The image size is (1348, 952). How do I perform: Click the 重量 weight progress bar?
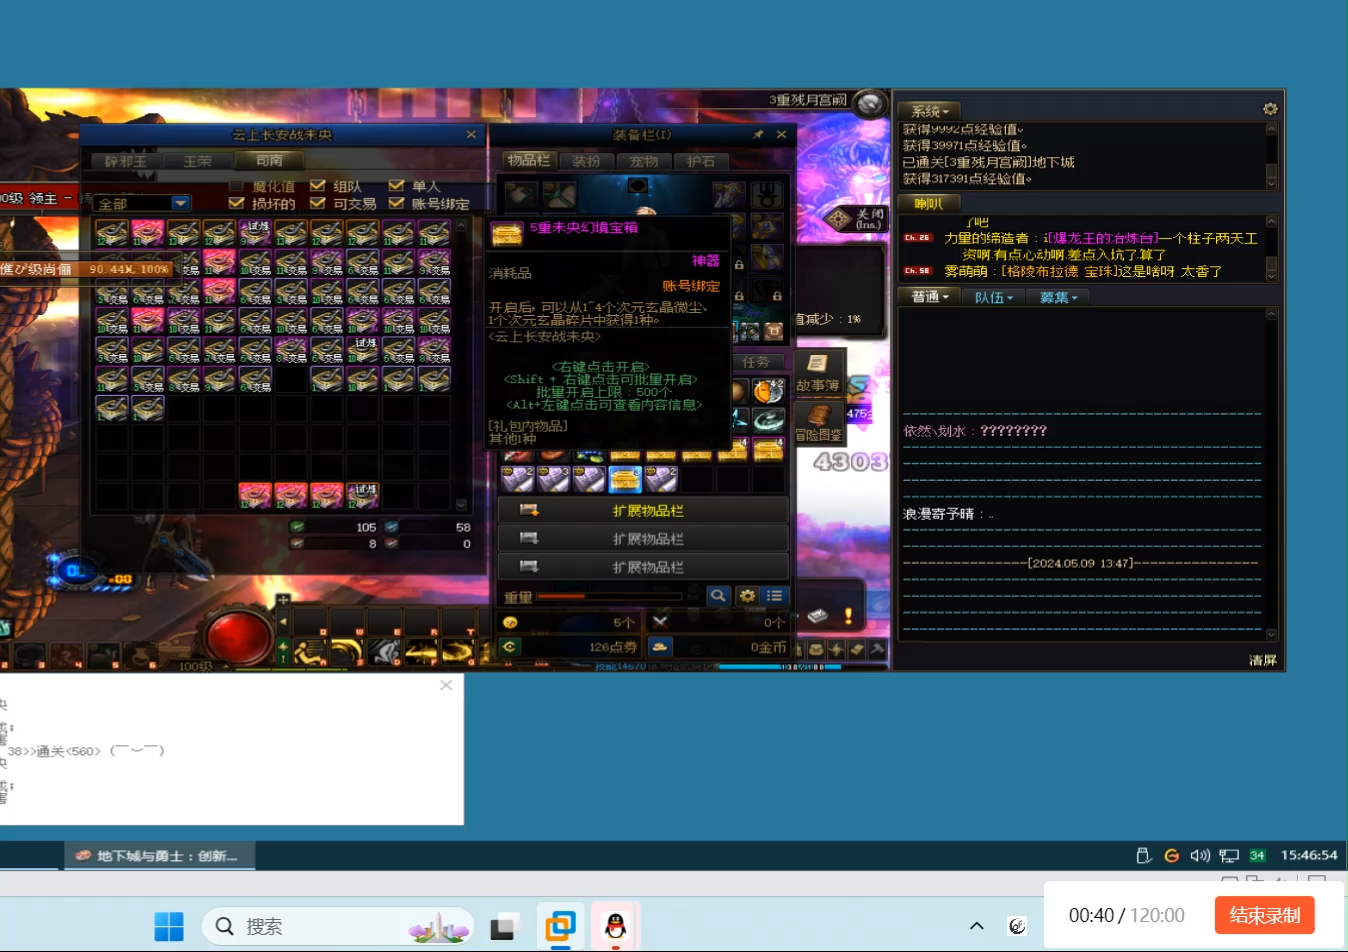coord(609,597)
